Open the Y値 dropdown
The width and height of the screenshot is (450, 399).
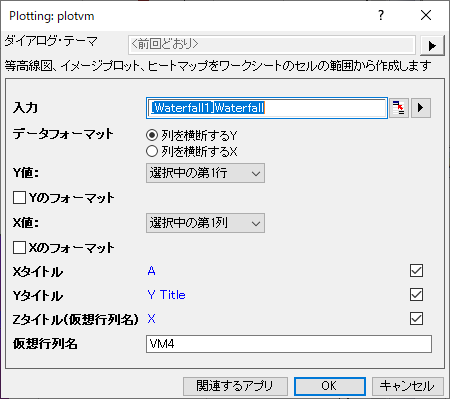pyautogui.click(x=205, y=173)
